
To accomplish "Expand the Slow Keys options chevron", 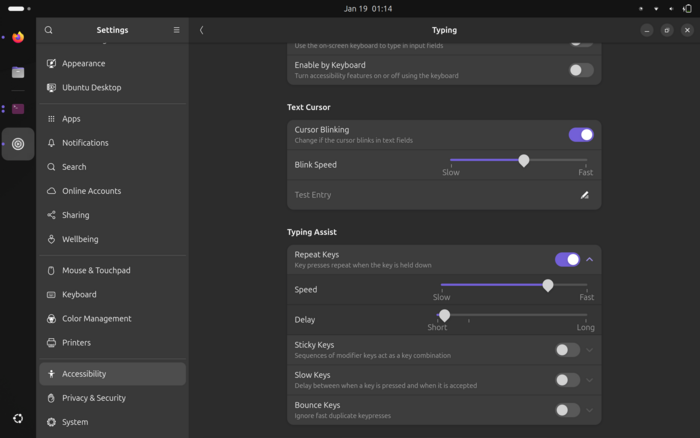I will [590, 380].
